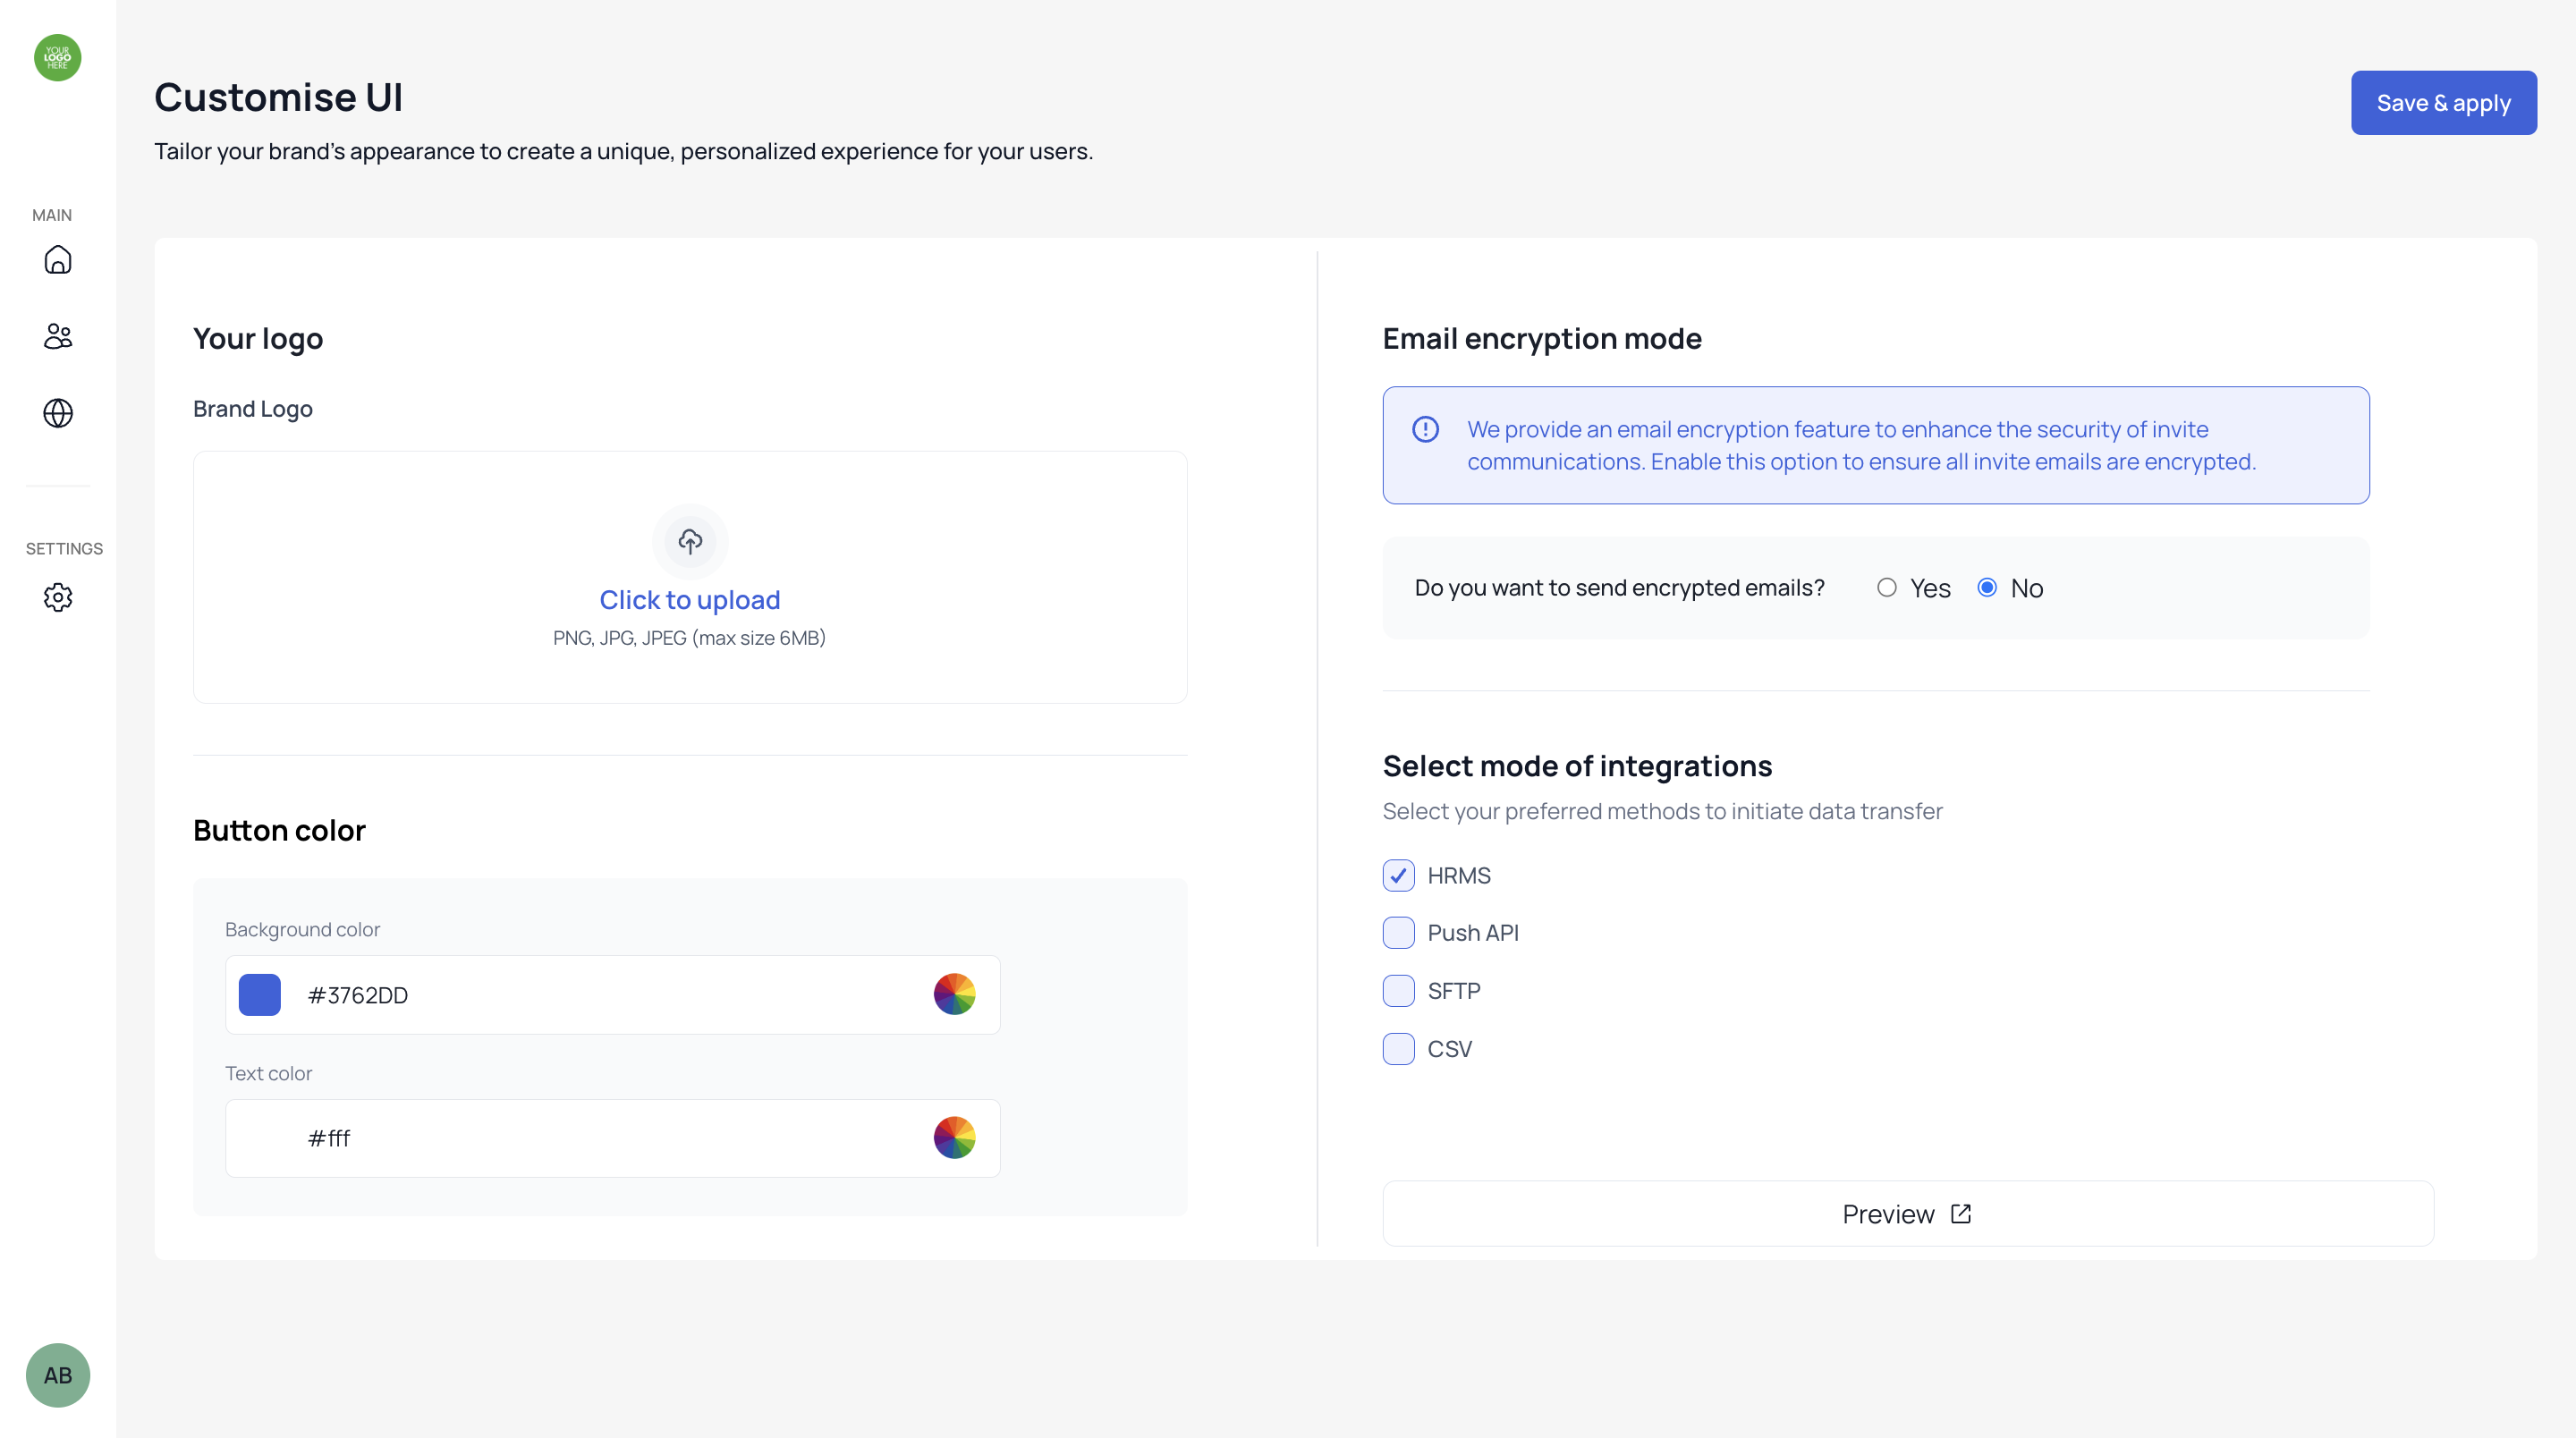This screenshot has height=1438, width=2576.
Task: Enable the Push API checkbox
Action: coord(1398,933)
